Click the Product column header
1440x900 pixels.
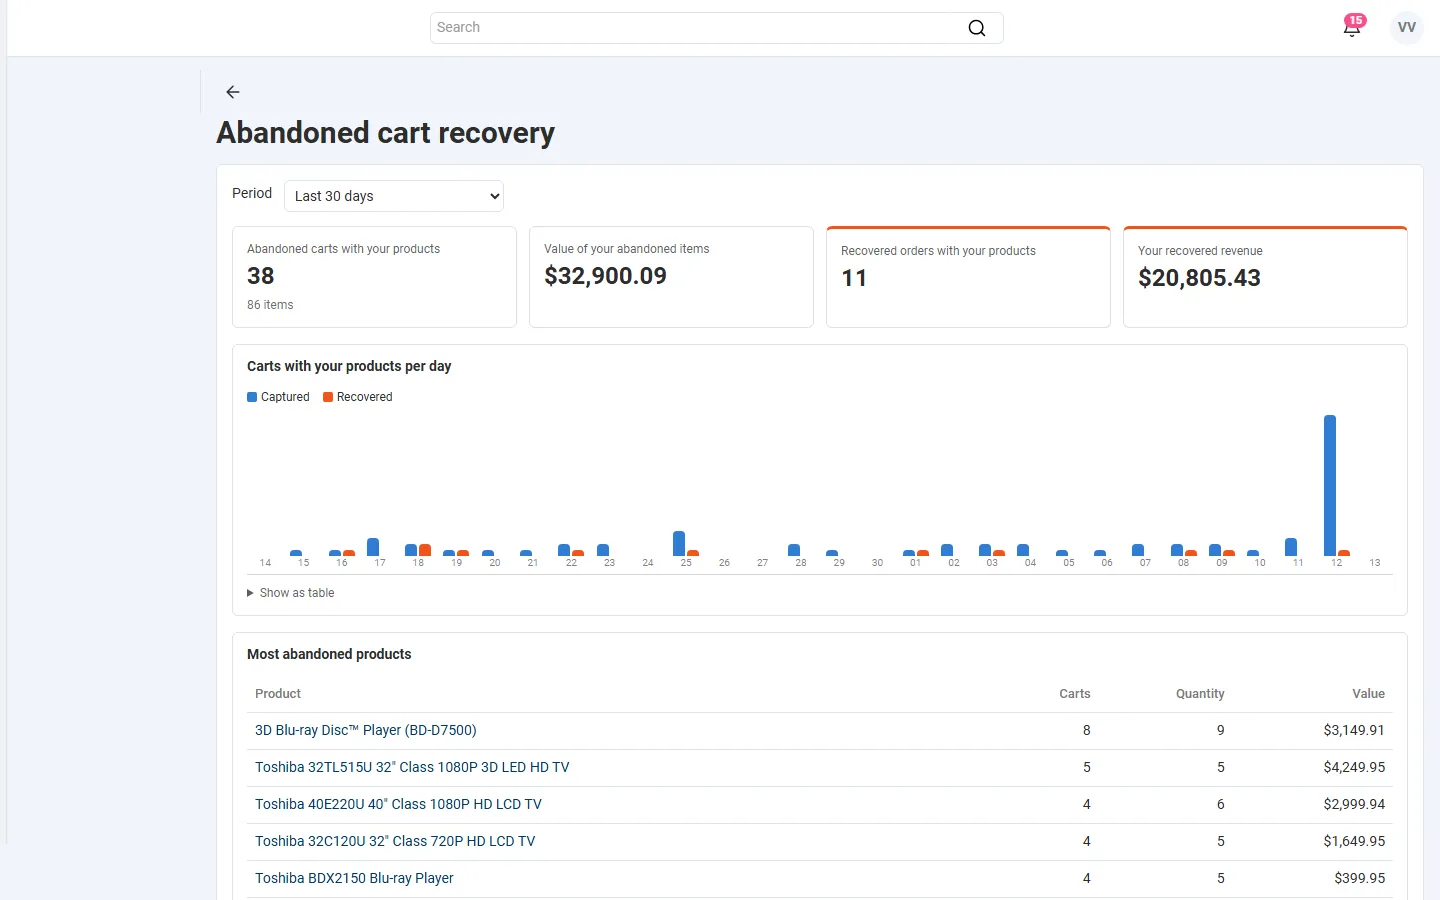coord(278,694)
